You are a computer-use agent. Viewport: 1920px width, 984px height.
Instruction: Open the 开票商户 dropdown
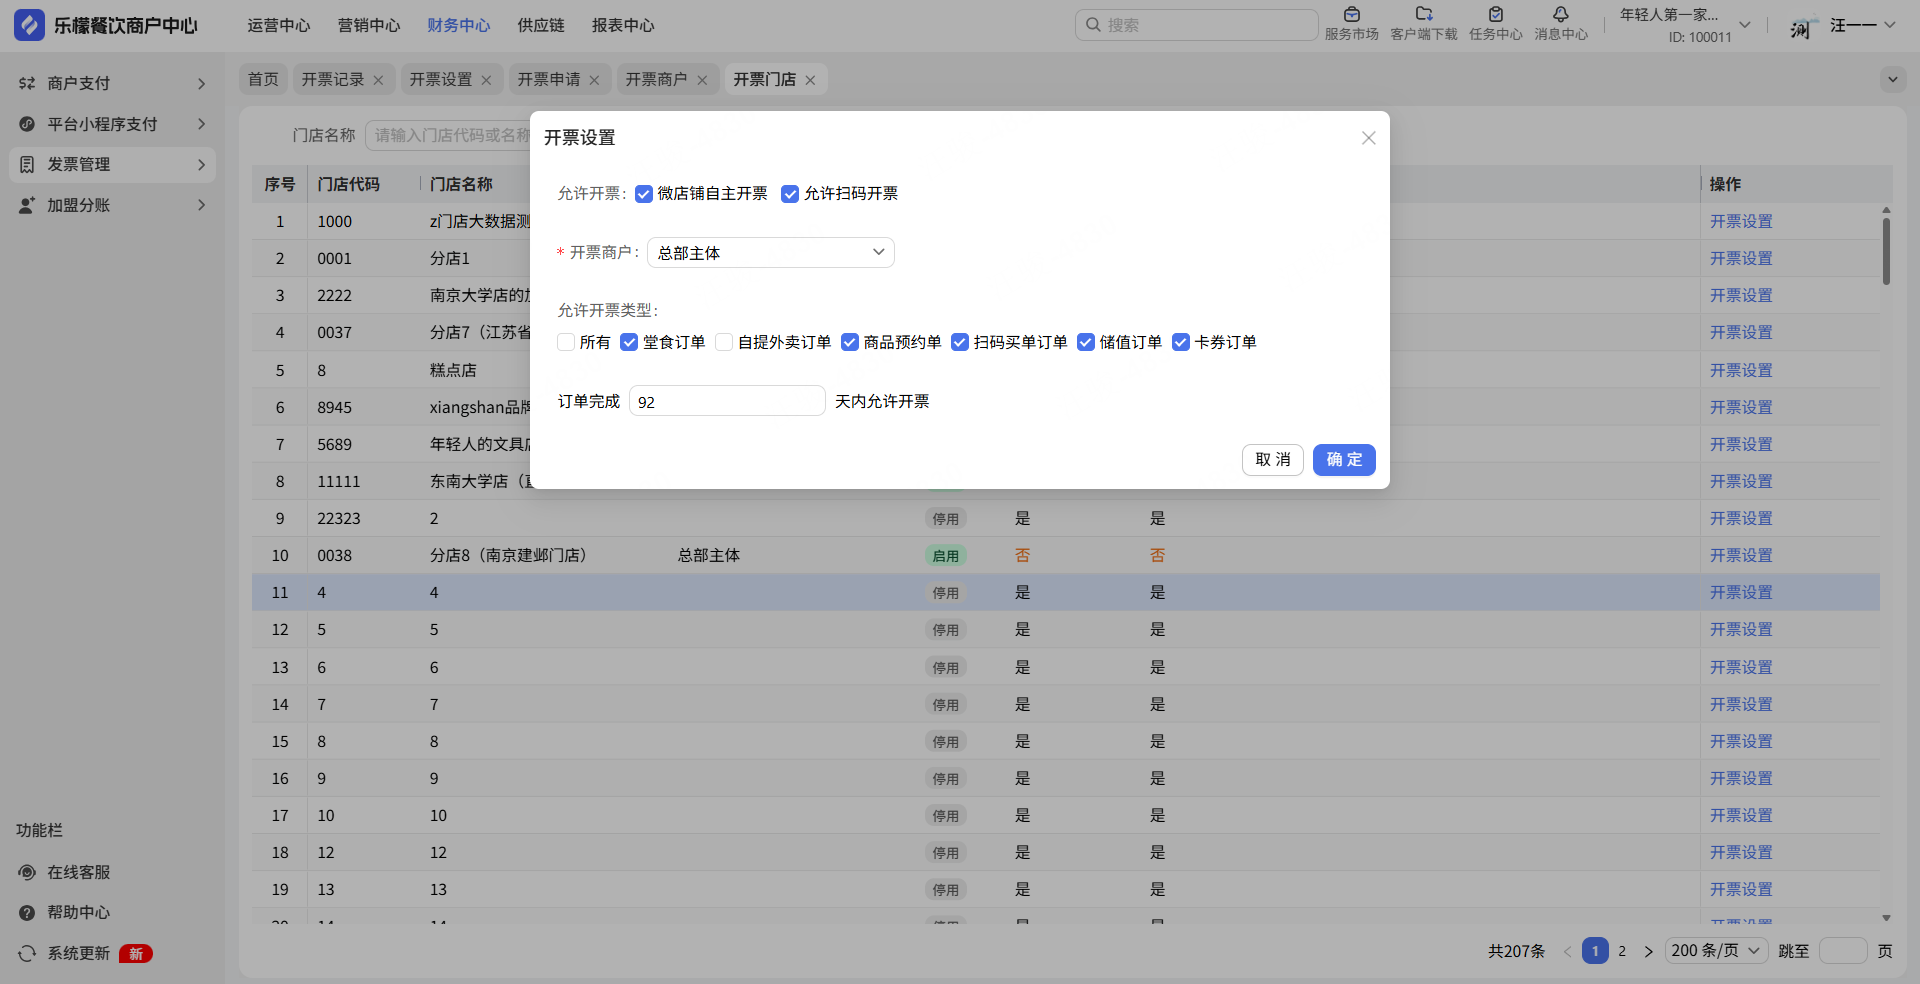tap(771, 252)
